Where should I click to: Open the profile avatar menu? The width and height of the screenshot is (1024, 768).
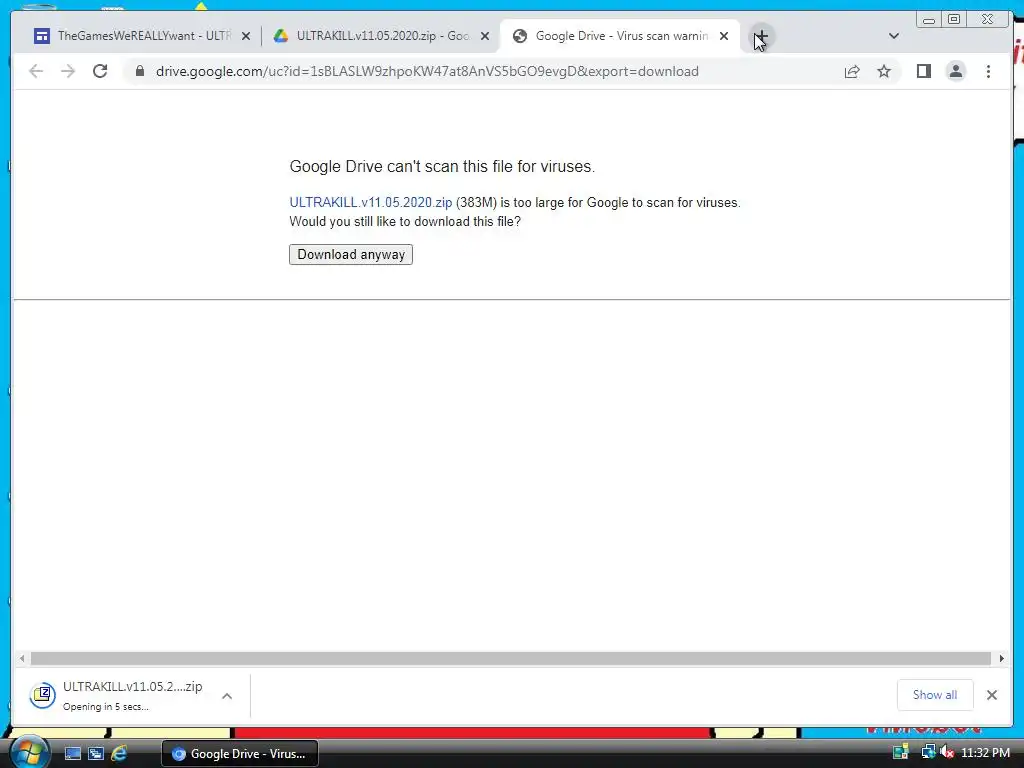pyautogui.click(x=955, y=71)
